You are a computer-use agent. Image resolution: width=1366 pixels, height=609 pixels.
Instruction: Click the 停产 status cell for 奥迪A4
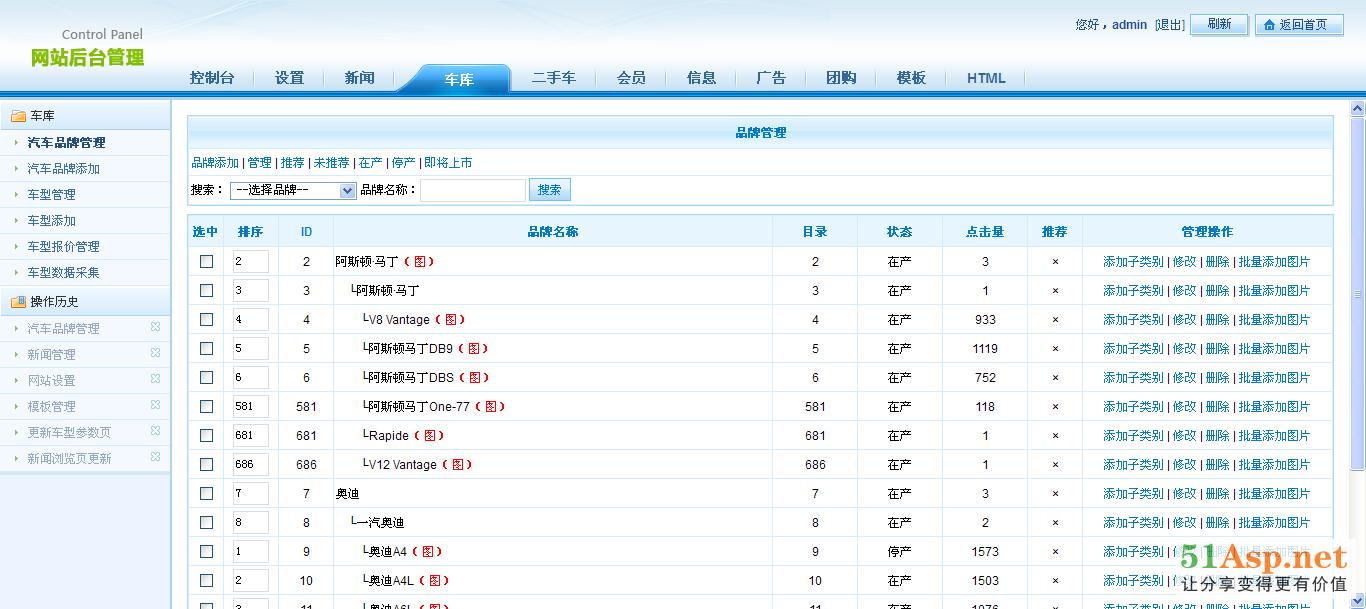click(x=899, y=552)
